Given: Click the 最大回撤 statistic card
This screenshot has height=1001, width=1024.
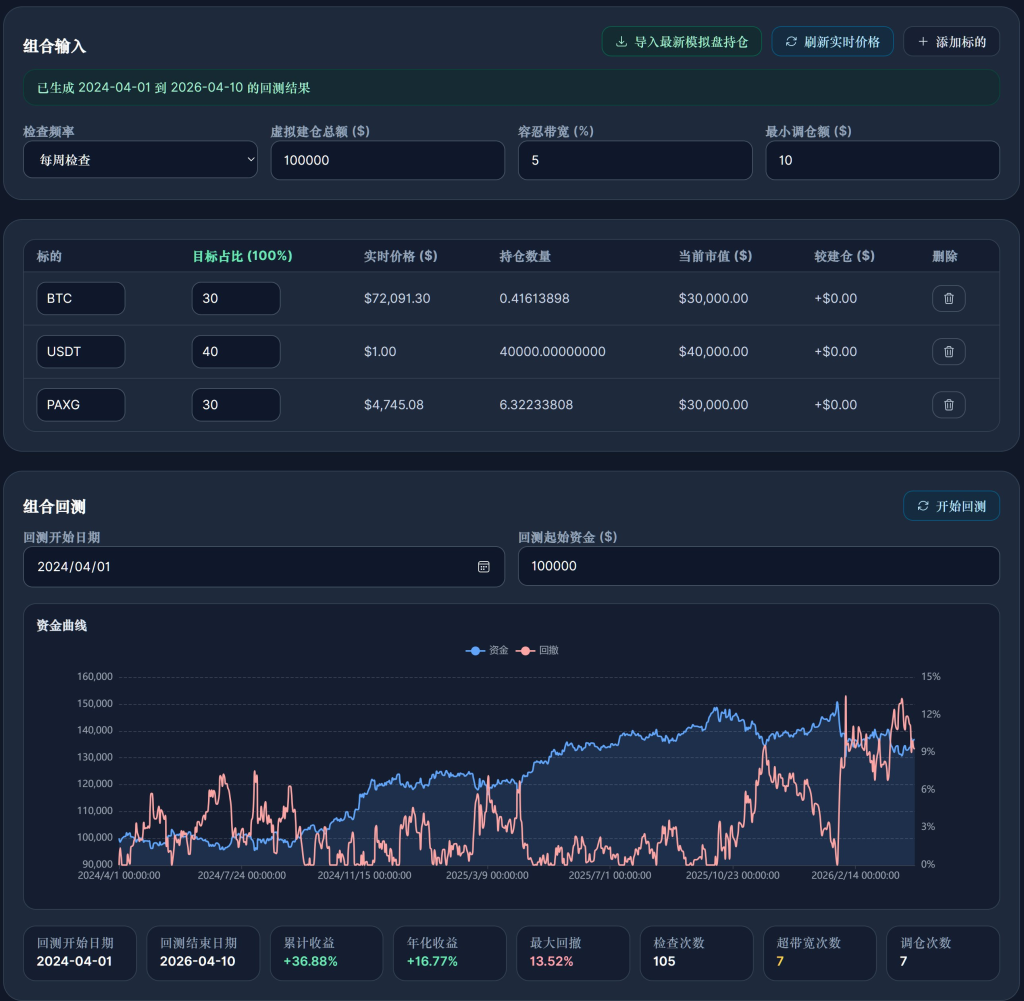Looking at the screenshot, I should pyautogui.click(x=572, y=952).
